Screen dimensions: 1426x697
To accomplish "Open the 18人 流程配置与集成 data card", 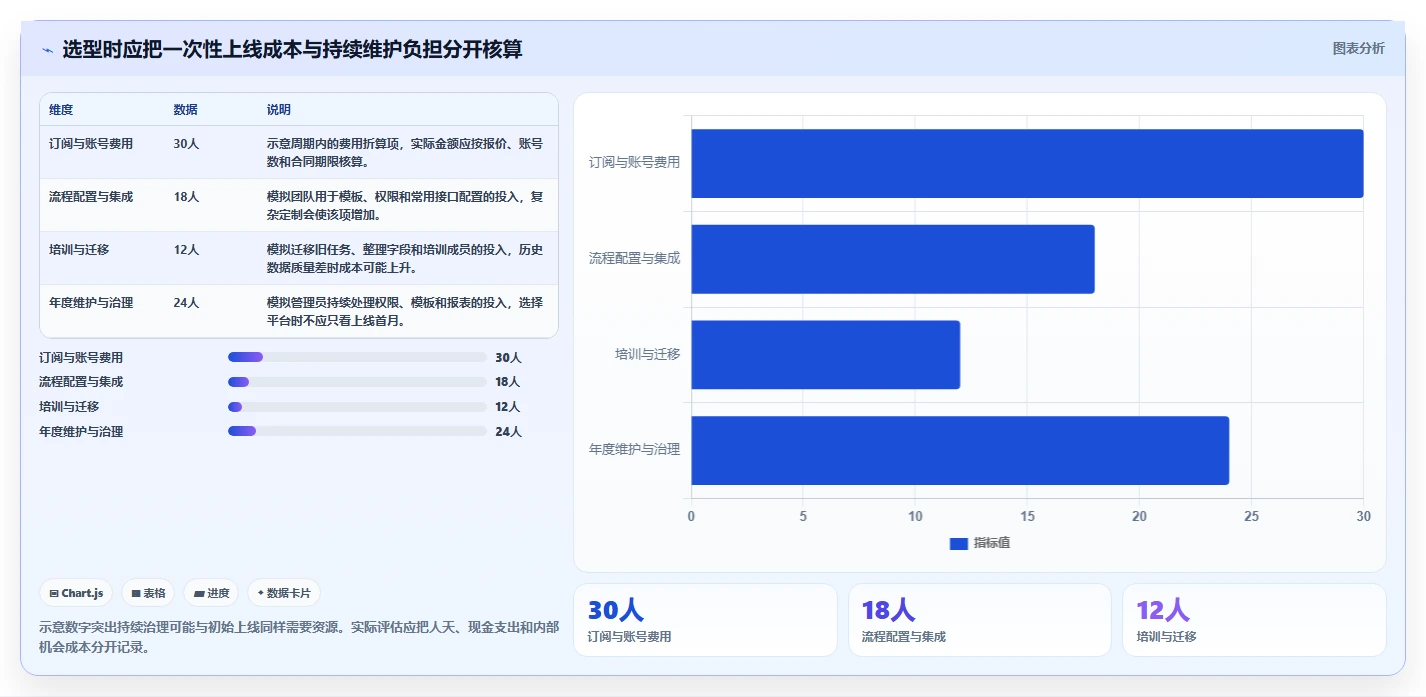I will pos(980,620).
